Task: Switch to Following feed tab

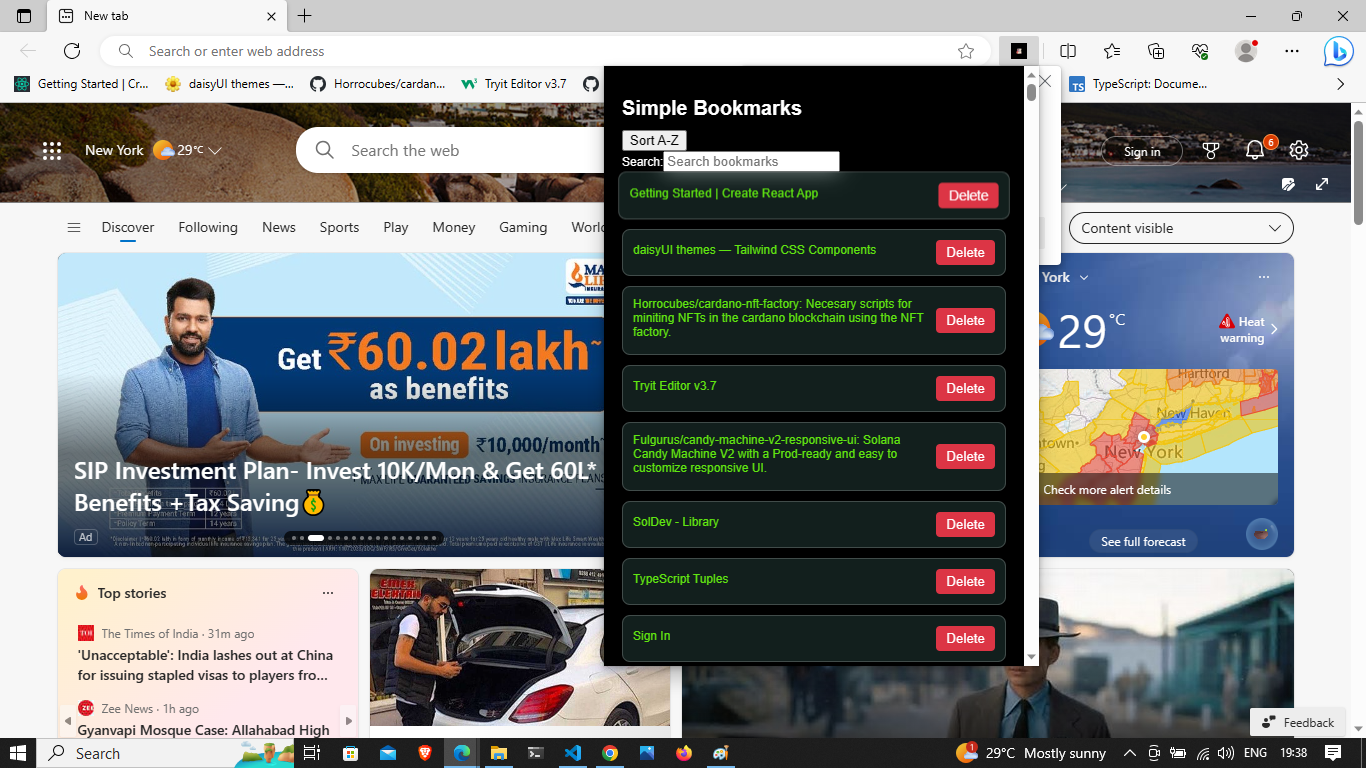Action: point(208,227)
